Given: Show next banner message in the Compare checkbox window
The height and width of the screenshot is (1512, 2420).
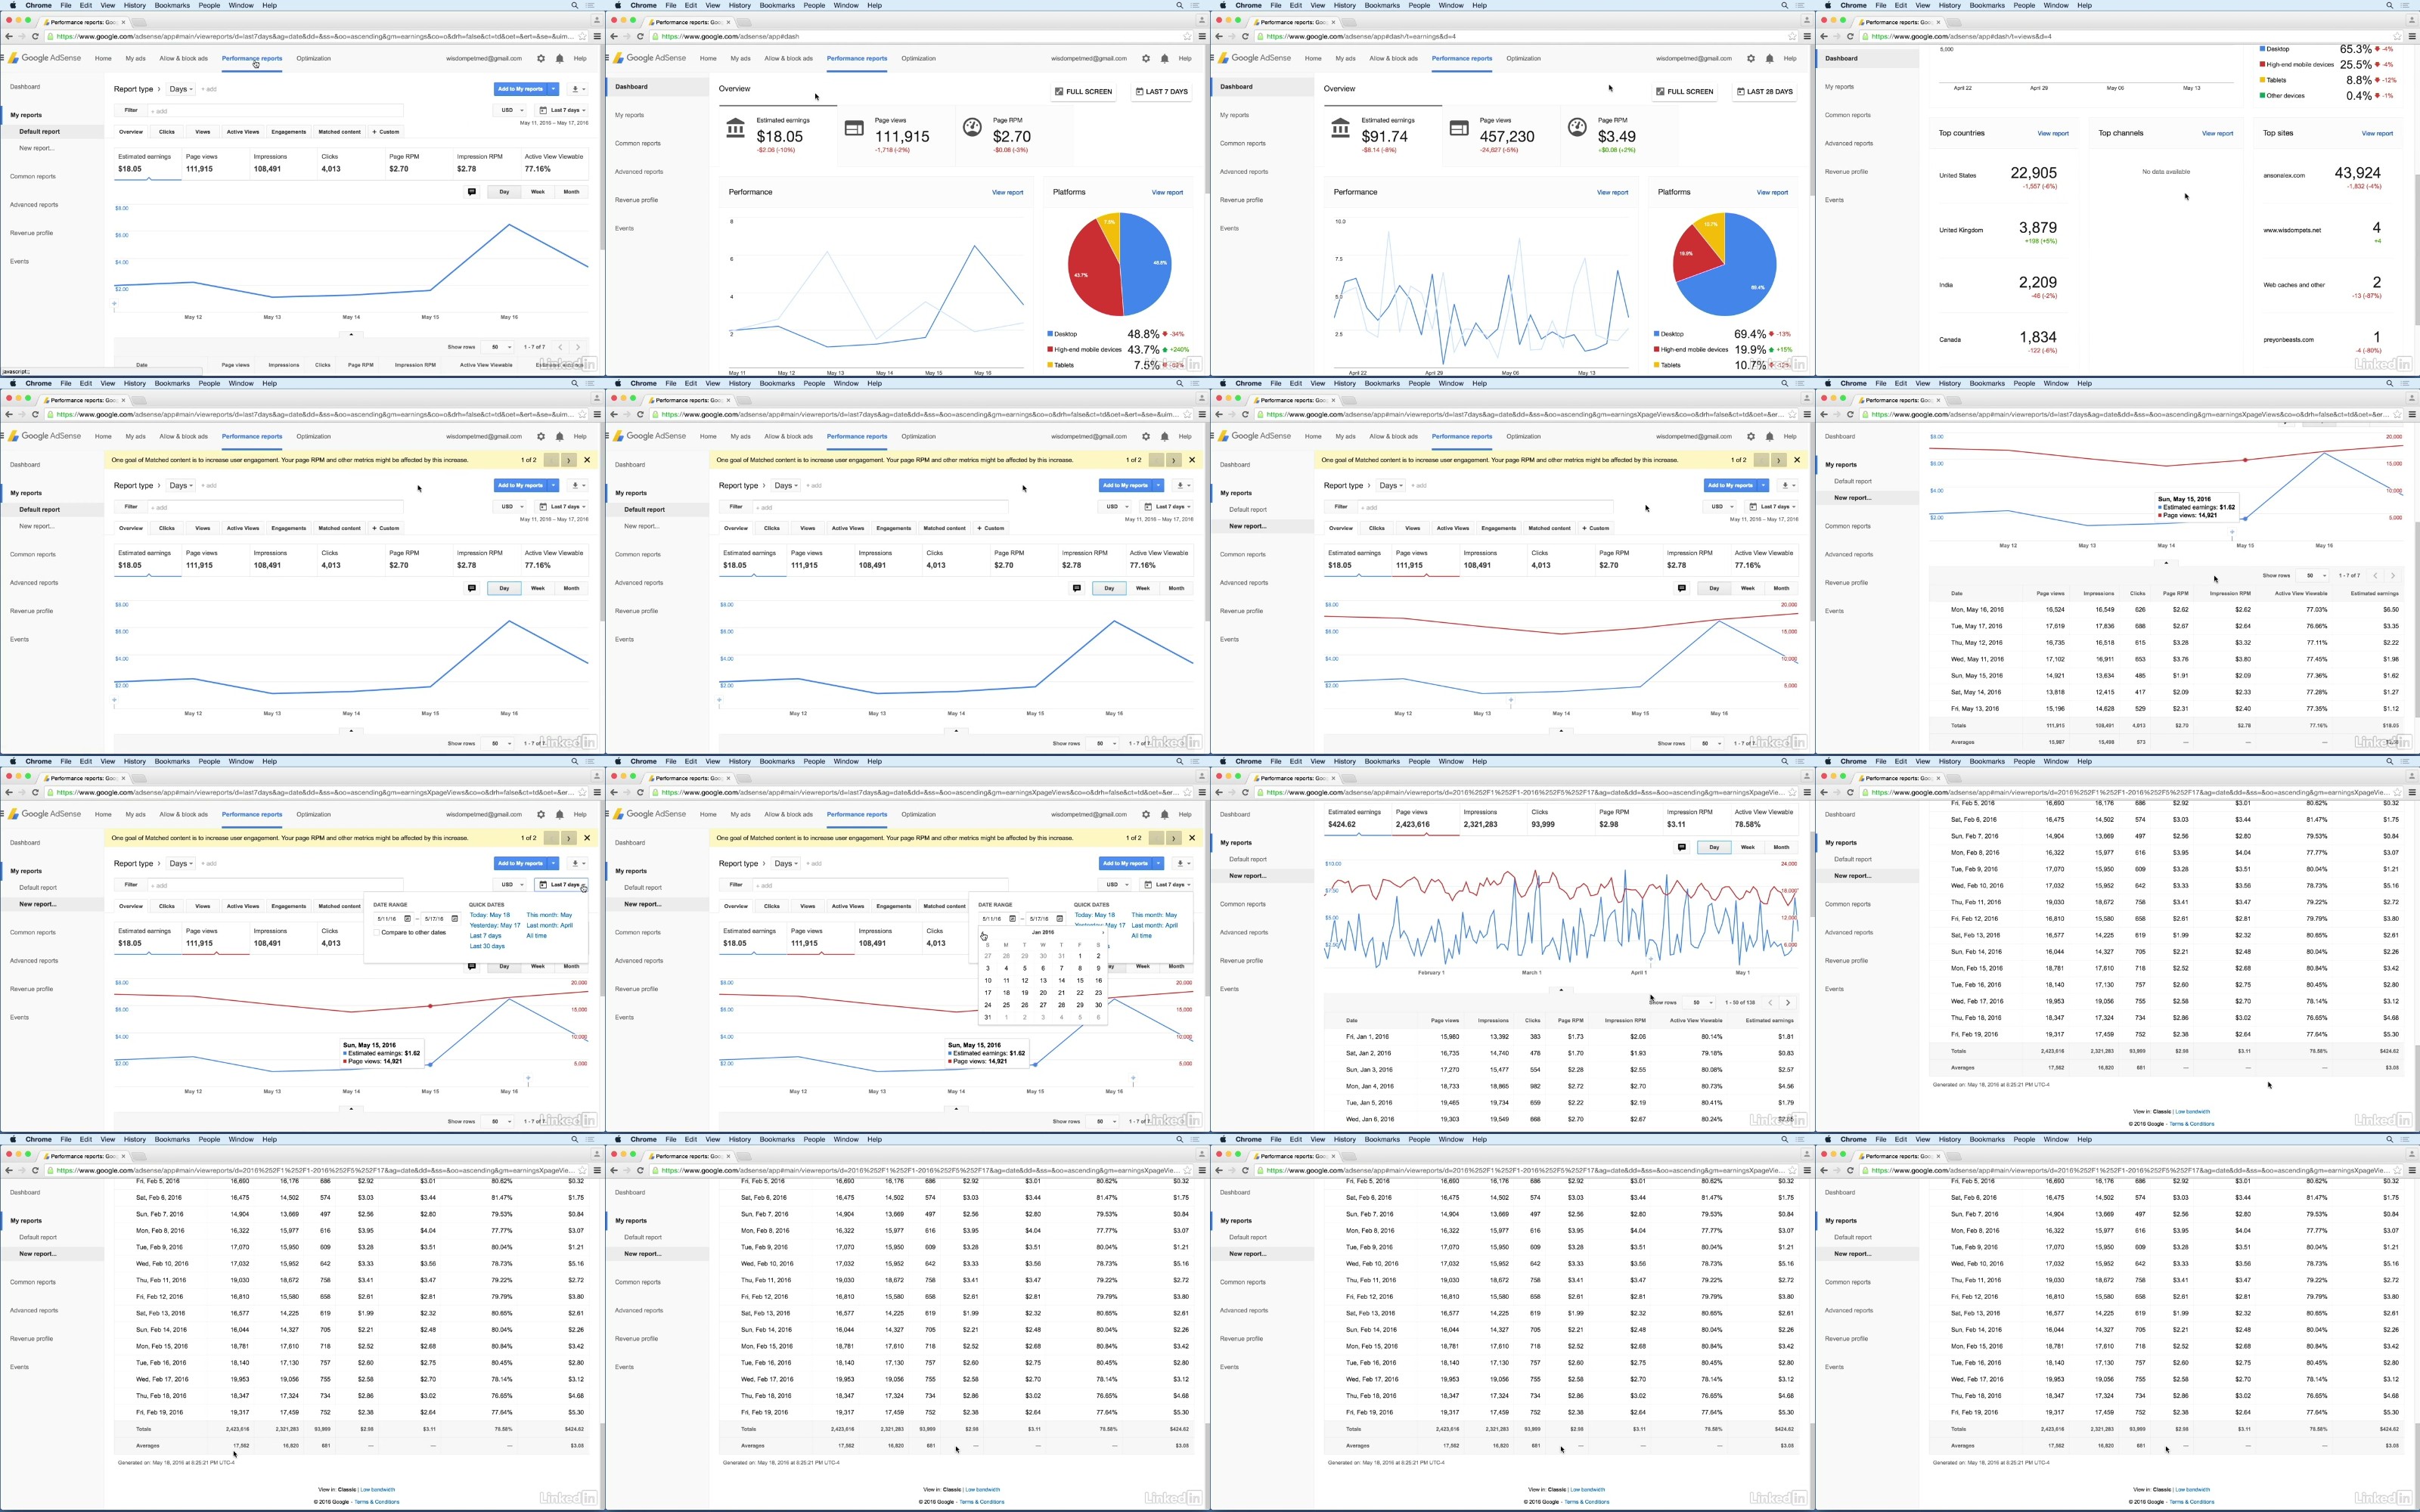Looking at the screenshot, I should (x=569, y=838).
